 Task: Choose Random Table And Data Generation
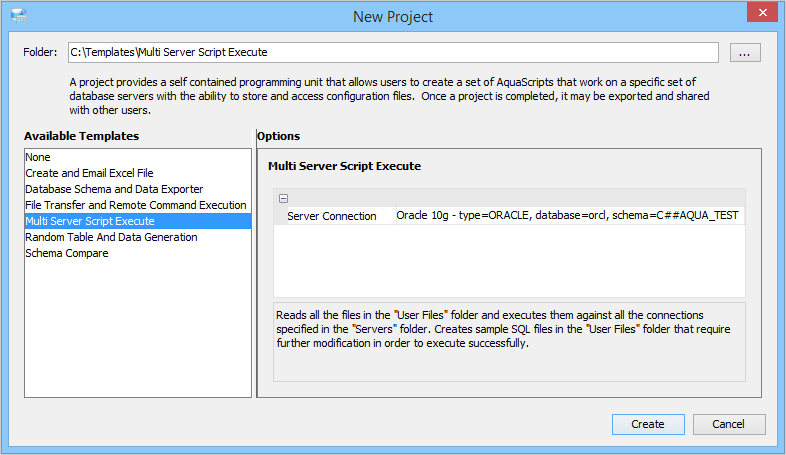pyautogui.click(x=111, y=237)
